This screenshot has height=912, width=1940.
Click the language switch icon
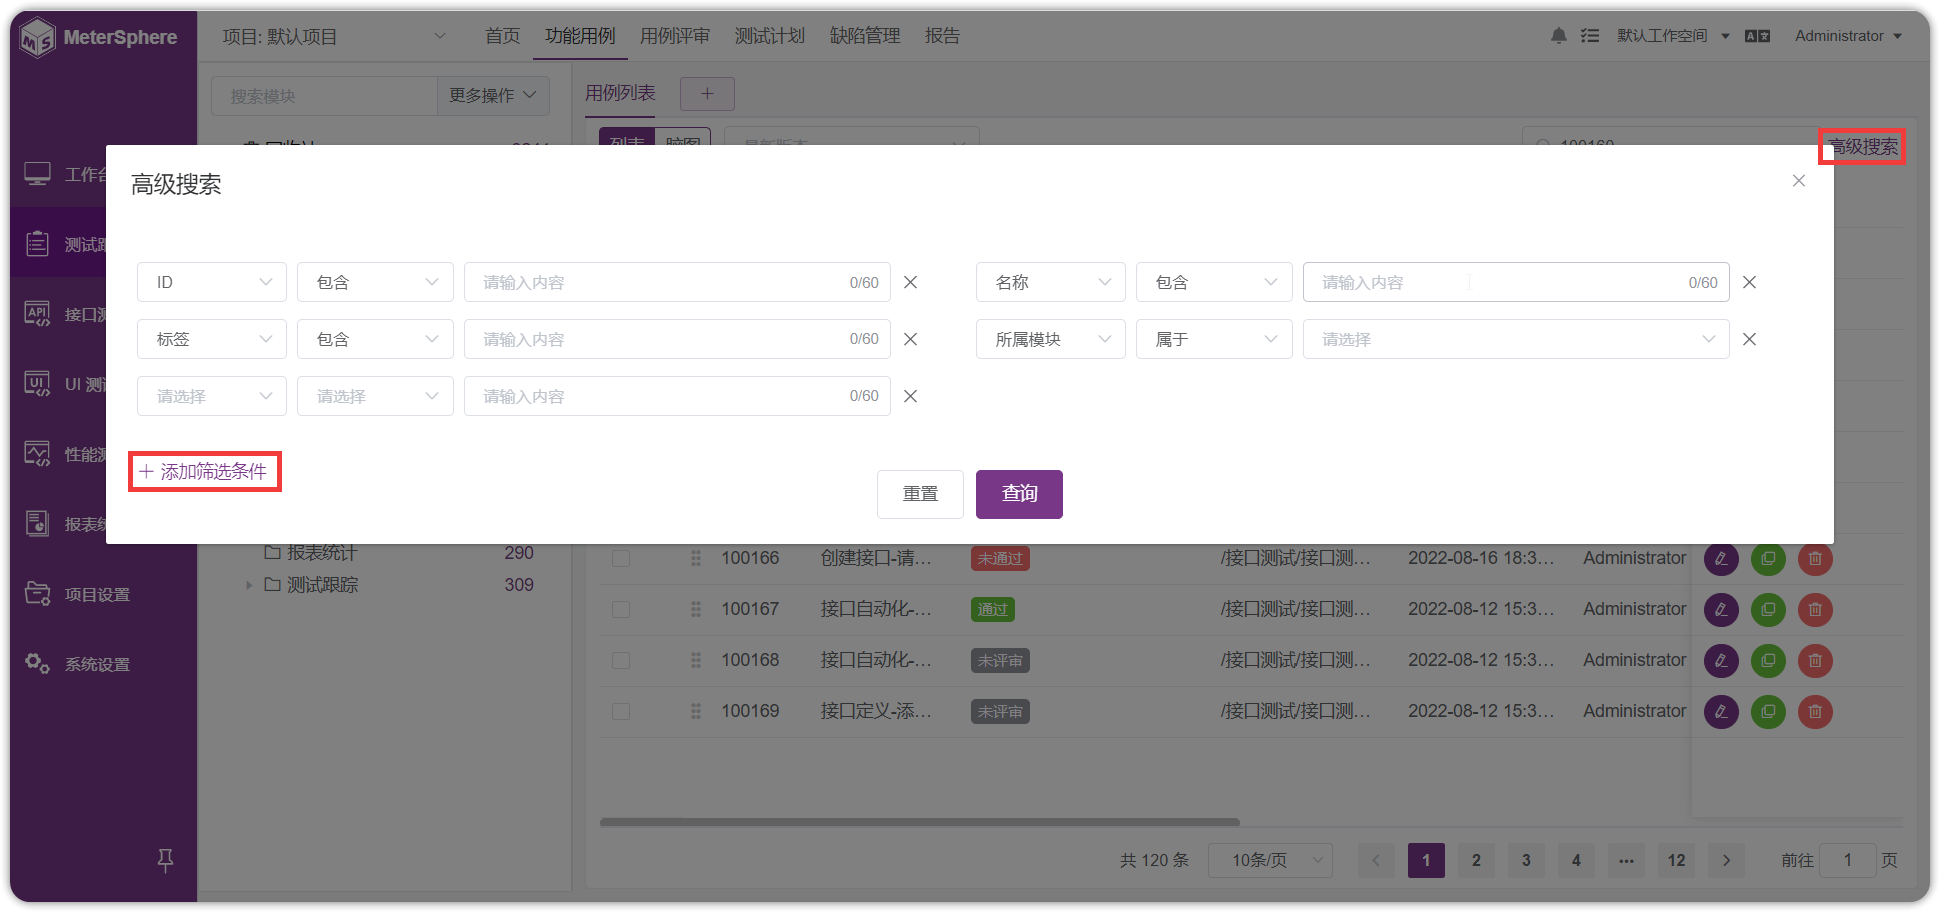click(1757, 36)
